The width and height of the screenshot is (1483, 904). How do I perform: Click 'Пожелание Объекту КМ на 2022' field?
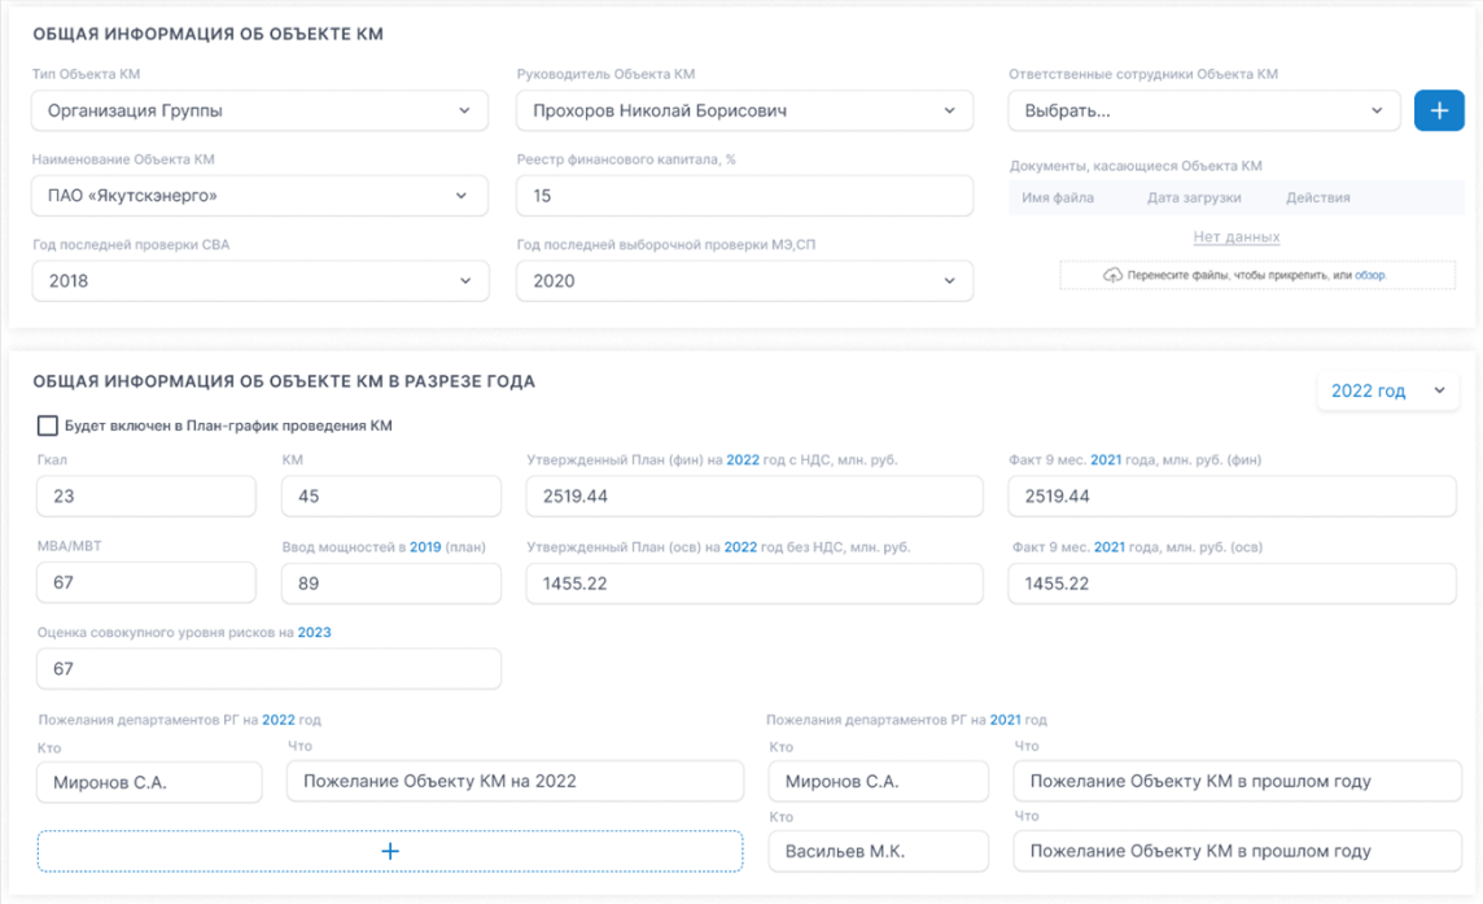(x=515, y=781)
